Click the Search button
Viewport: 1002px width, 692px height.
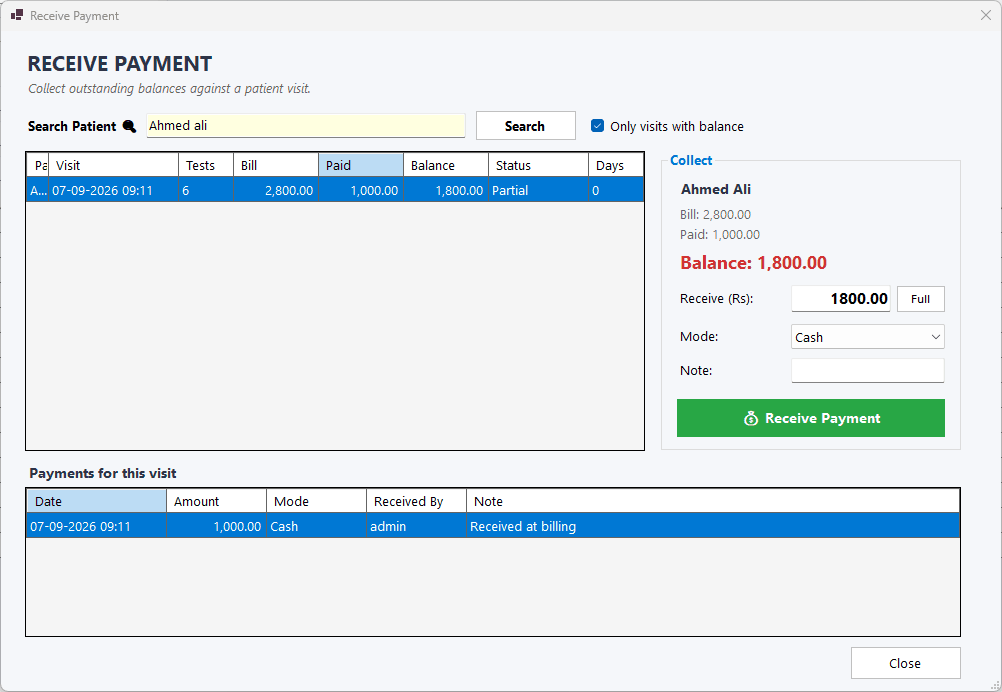pyautogui.click(x=525, y=126)
